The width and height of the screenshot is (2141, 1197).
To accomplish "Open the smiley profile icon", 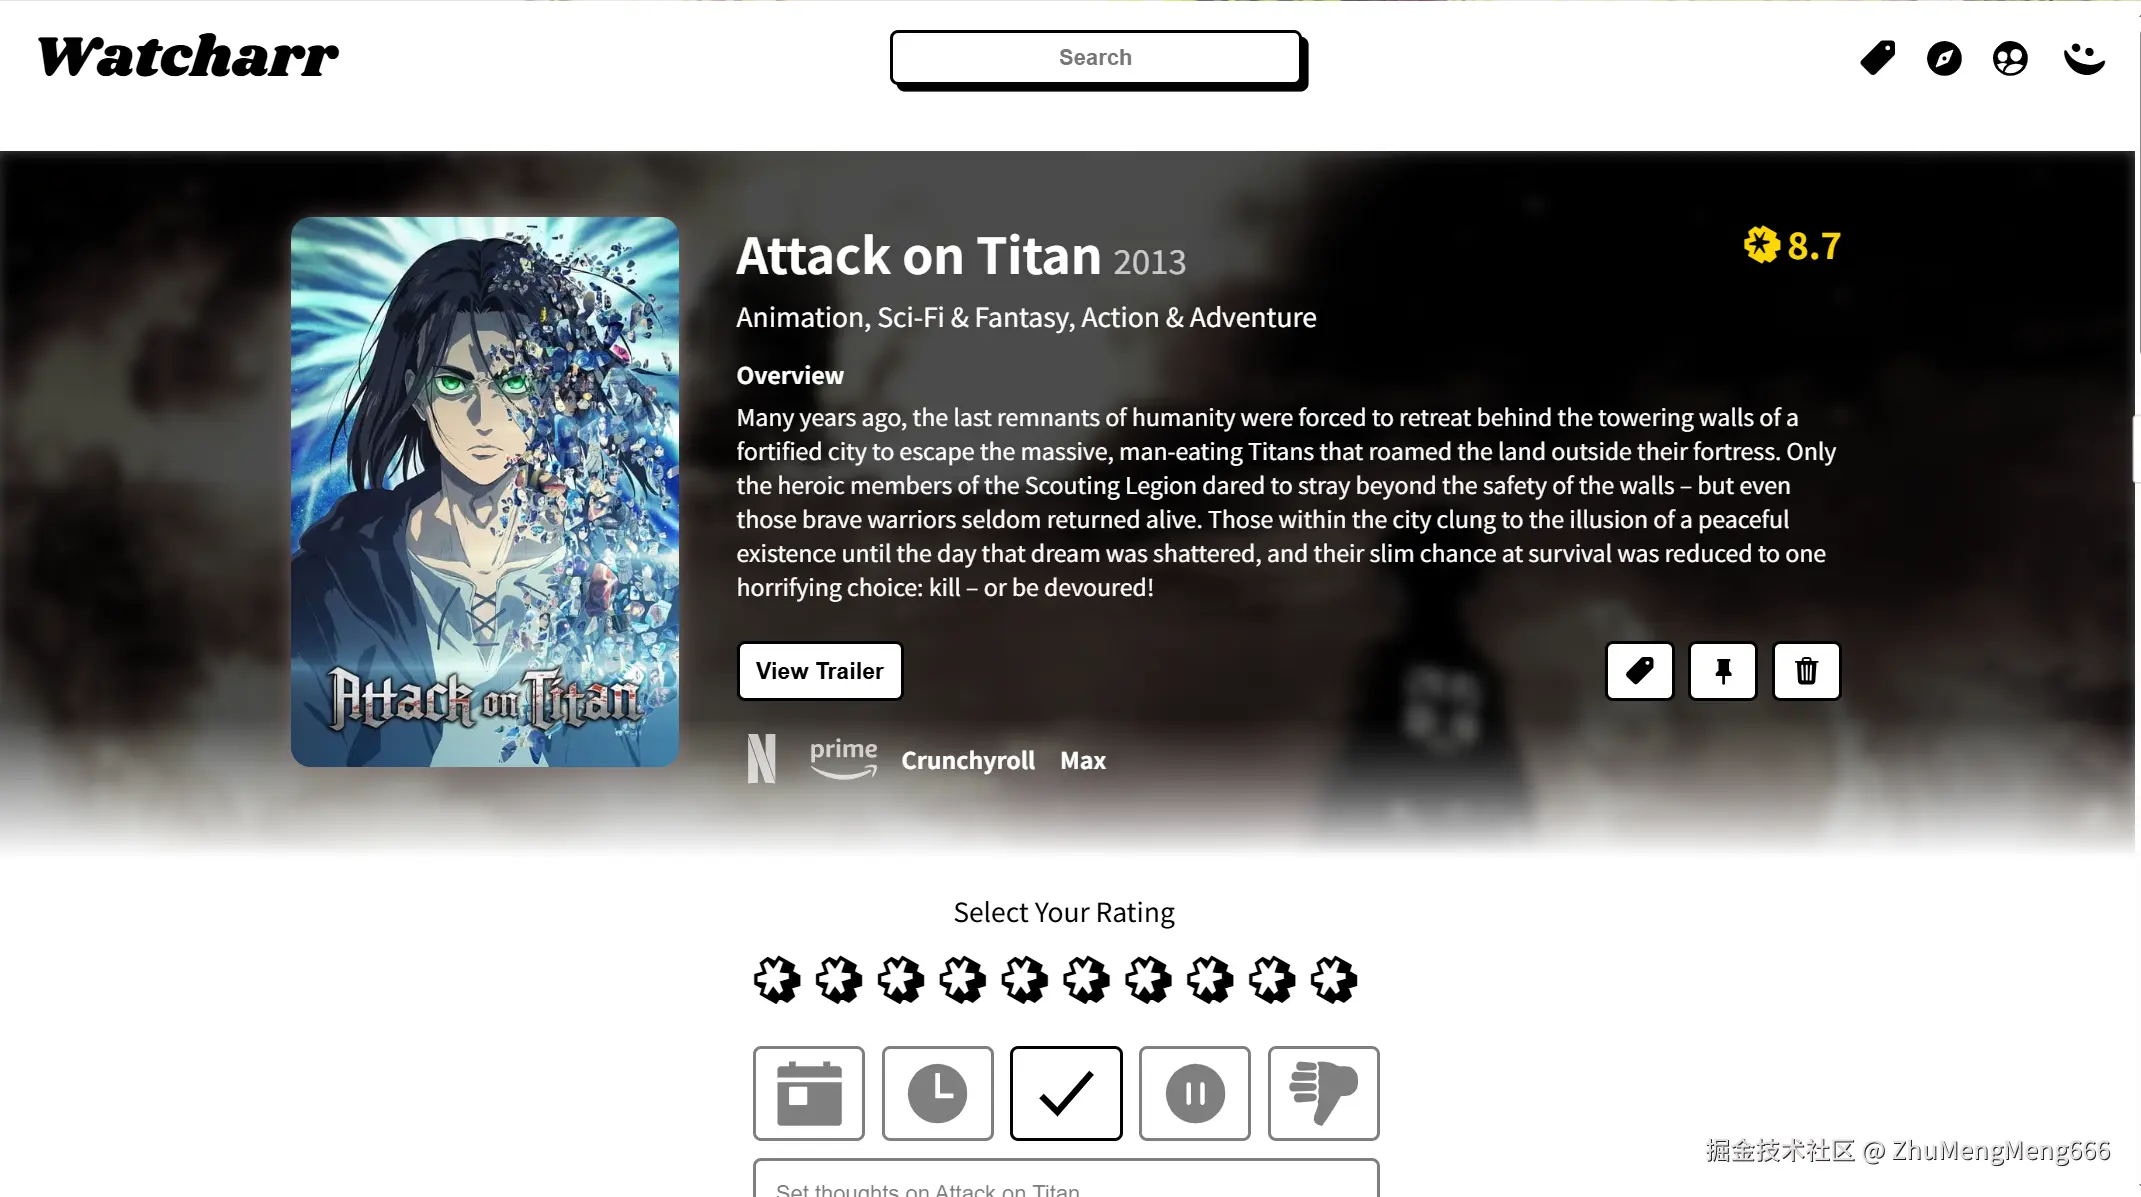I will click(2085, 58).
